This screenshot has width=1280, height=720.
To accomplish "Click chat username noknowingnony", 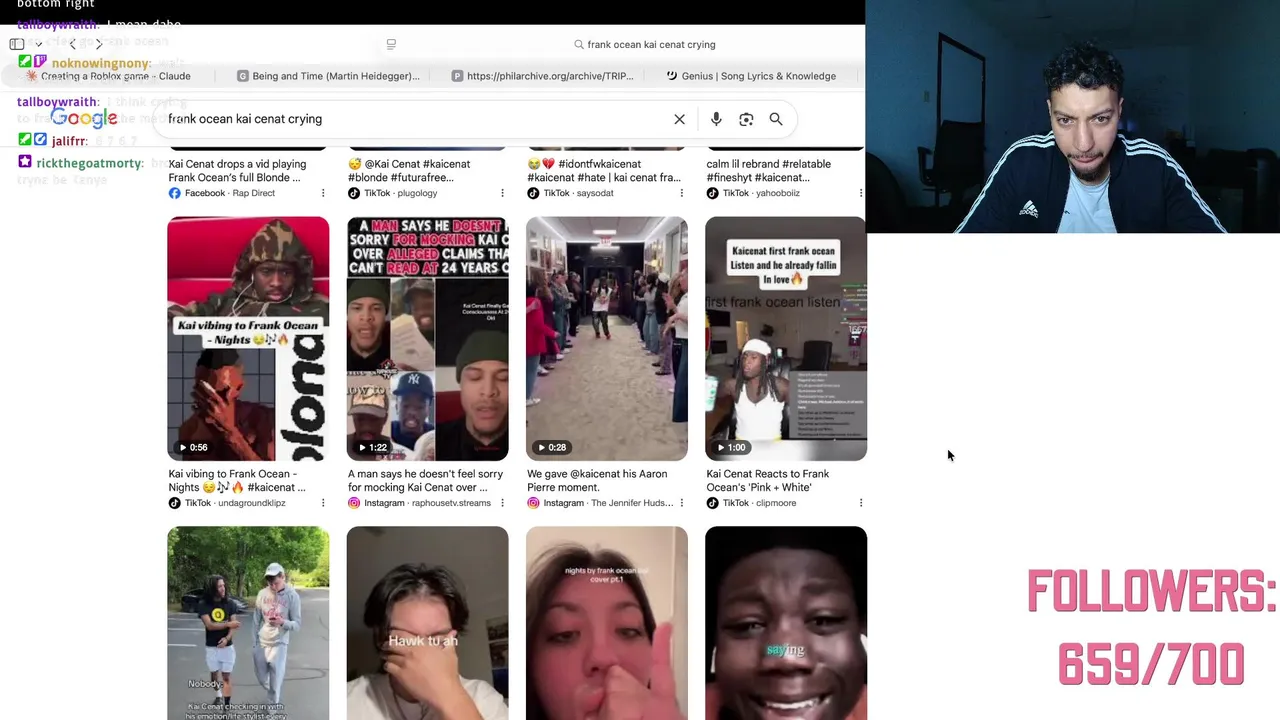I will pos(101,63).
